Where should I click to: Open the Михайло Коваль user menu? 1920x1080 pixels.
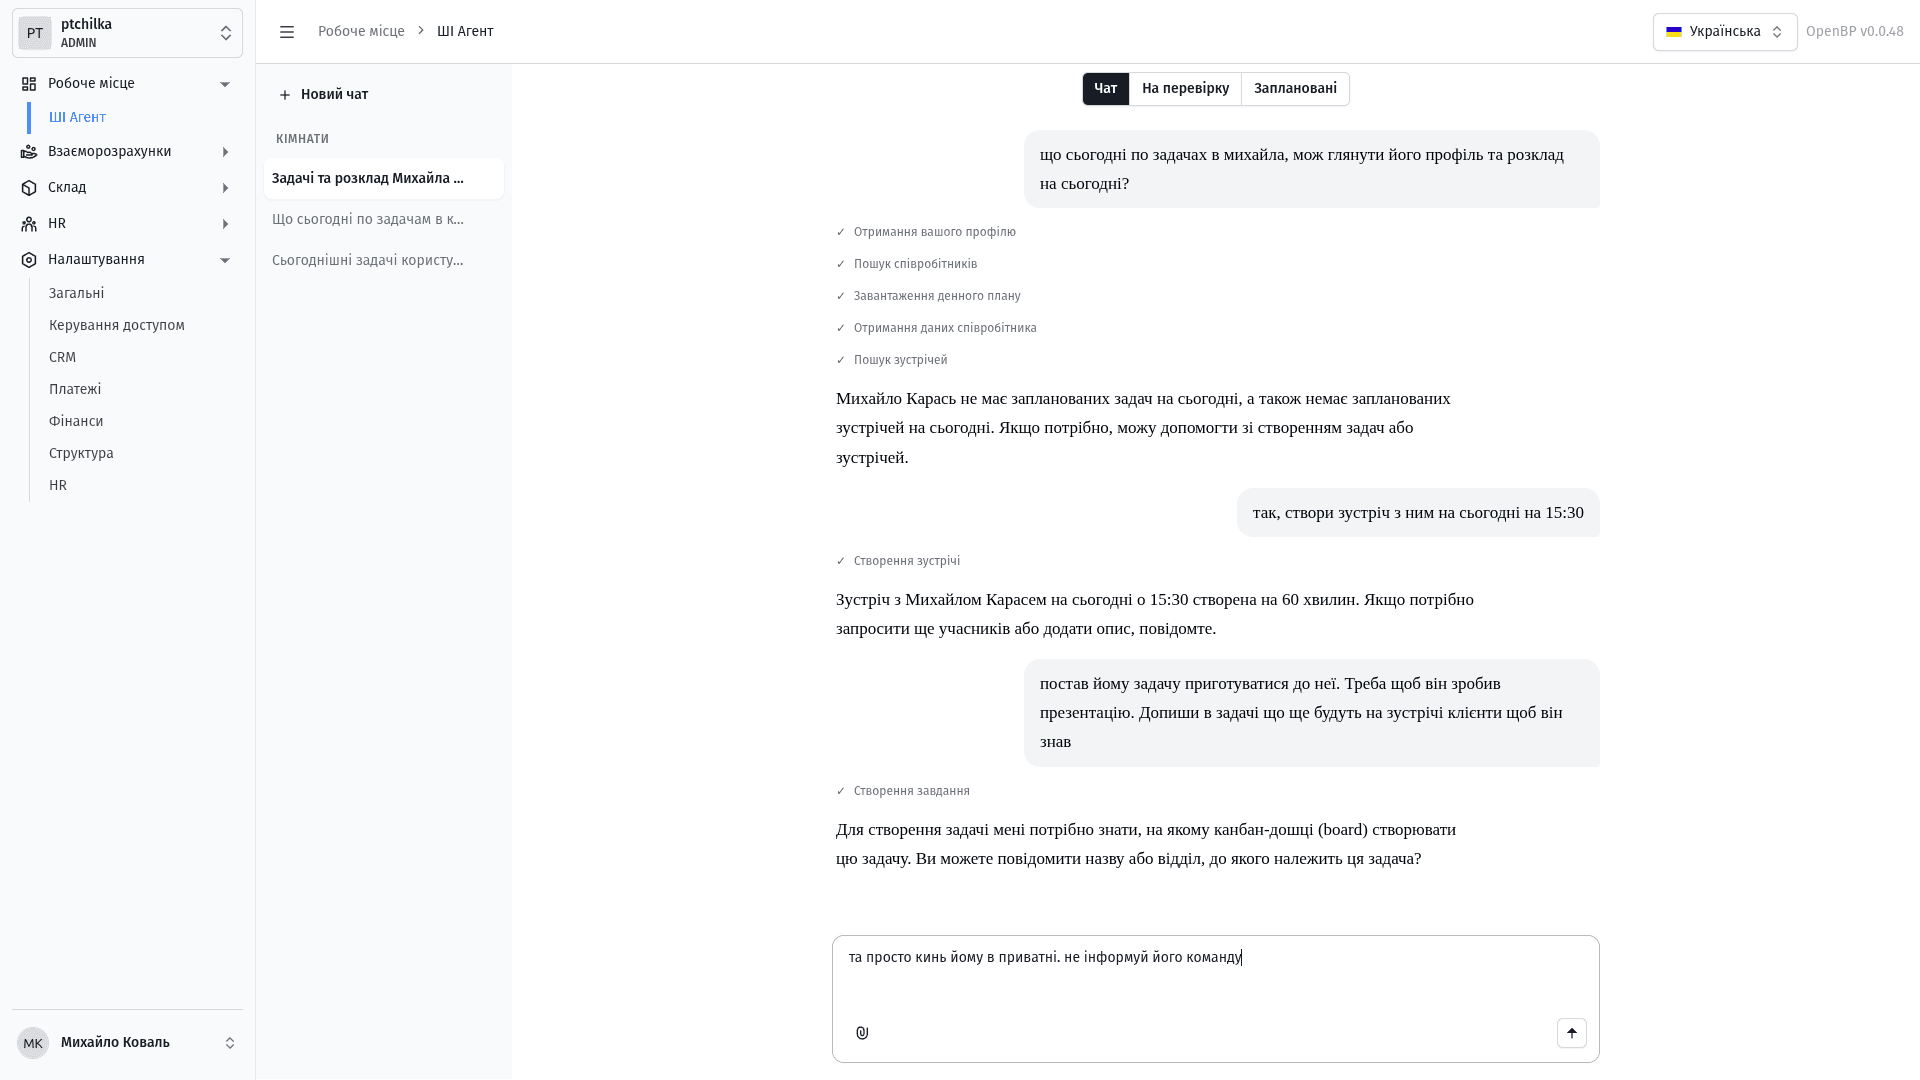pos(127,1043)
